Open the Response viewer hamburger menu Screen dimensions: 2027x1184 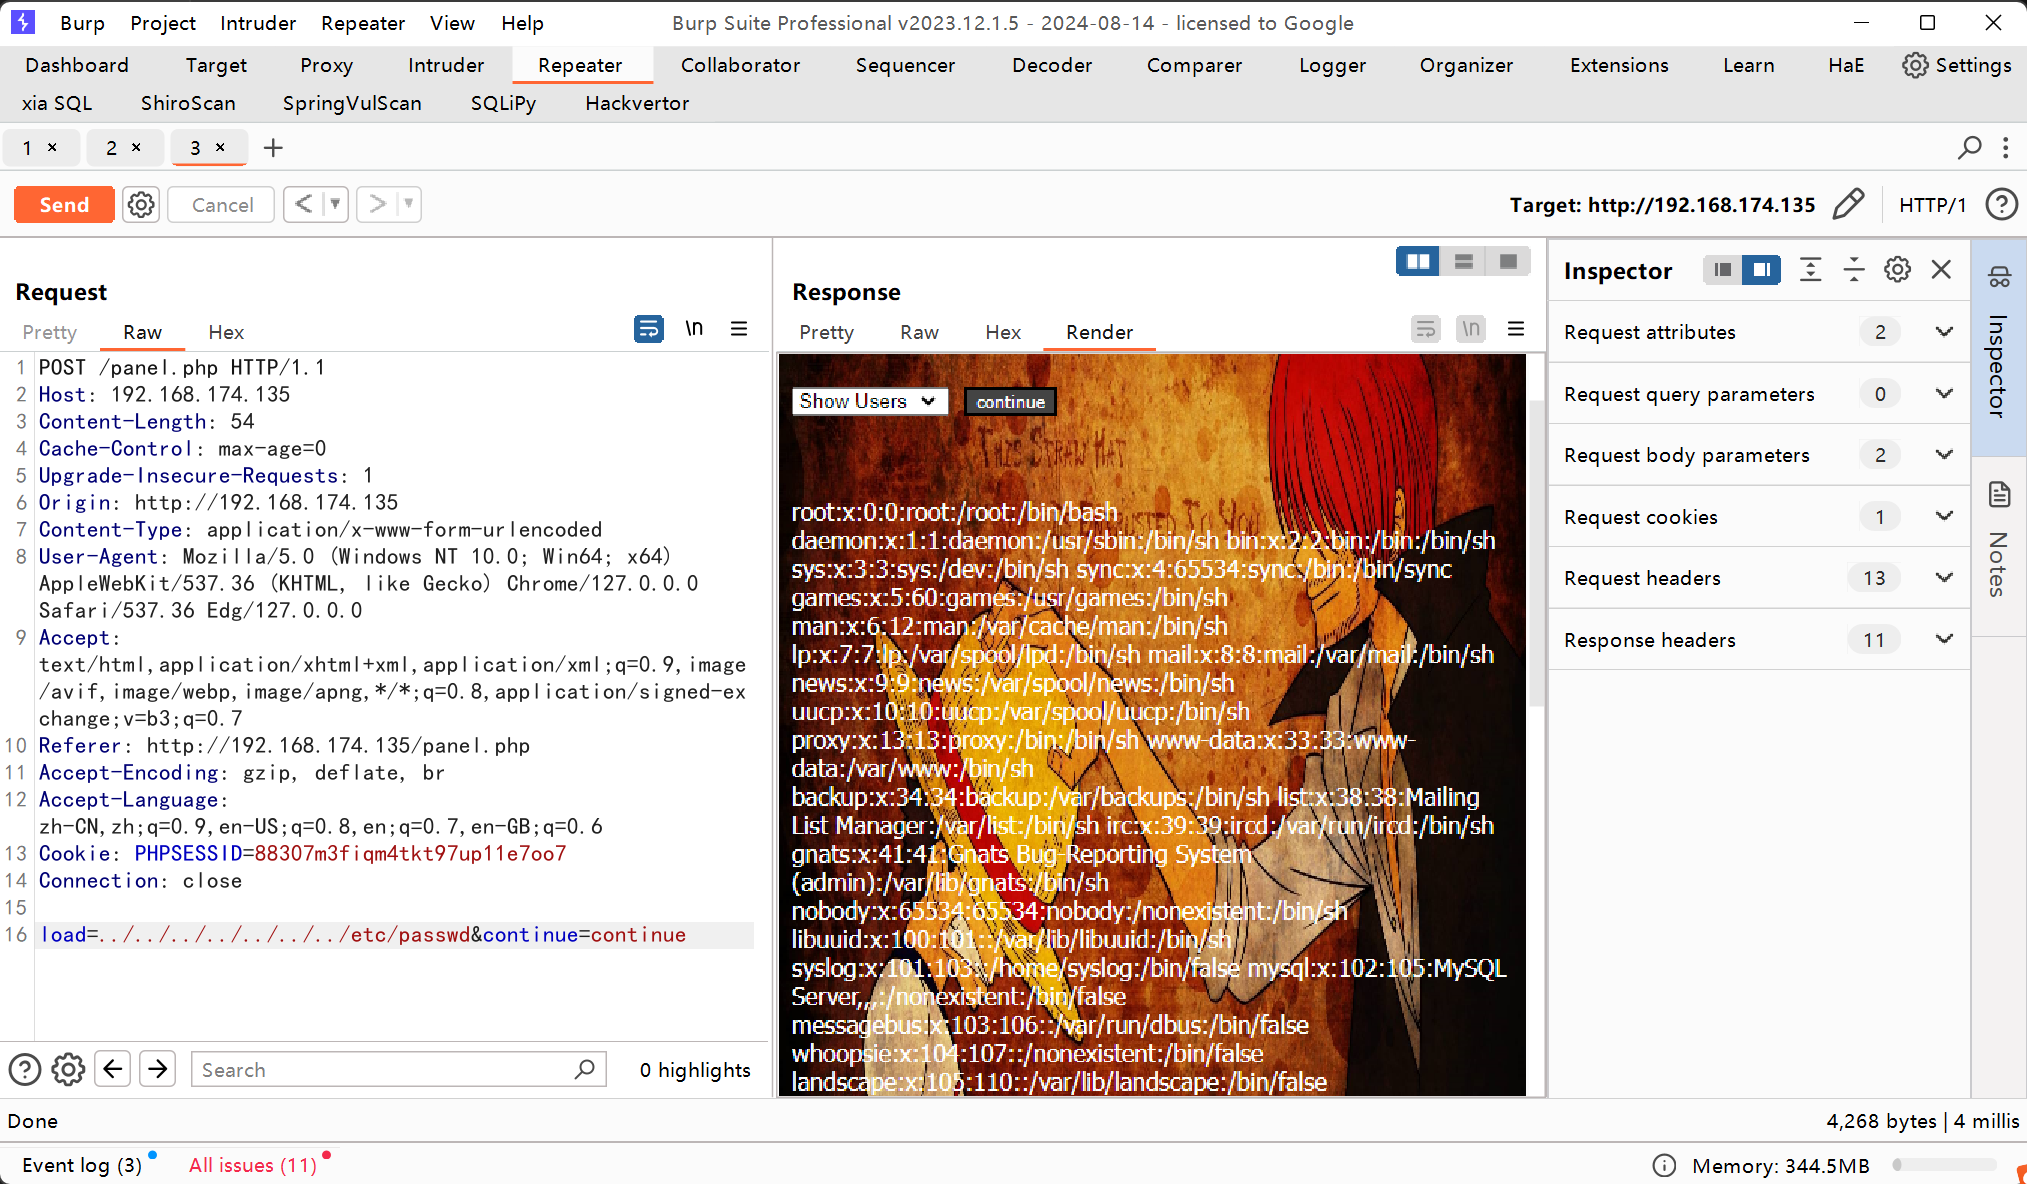click(1516, 329)
